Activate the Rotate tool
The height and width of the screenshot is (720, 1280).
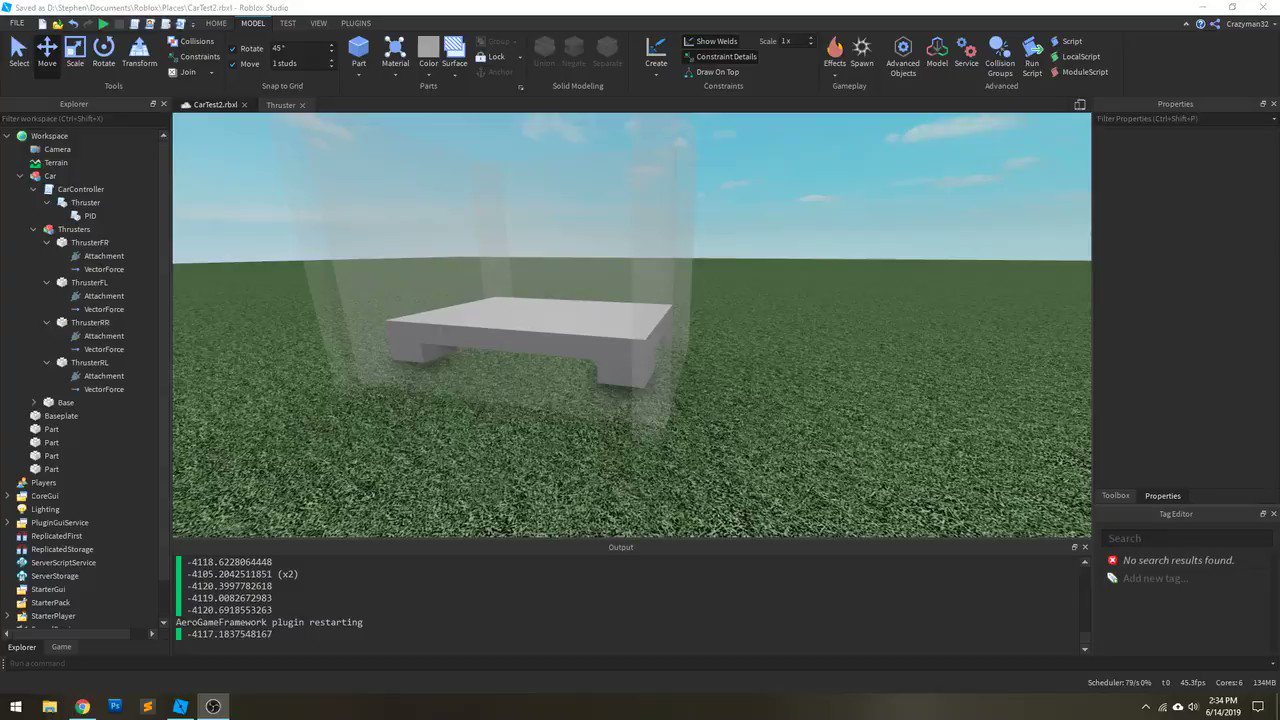103,50
